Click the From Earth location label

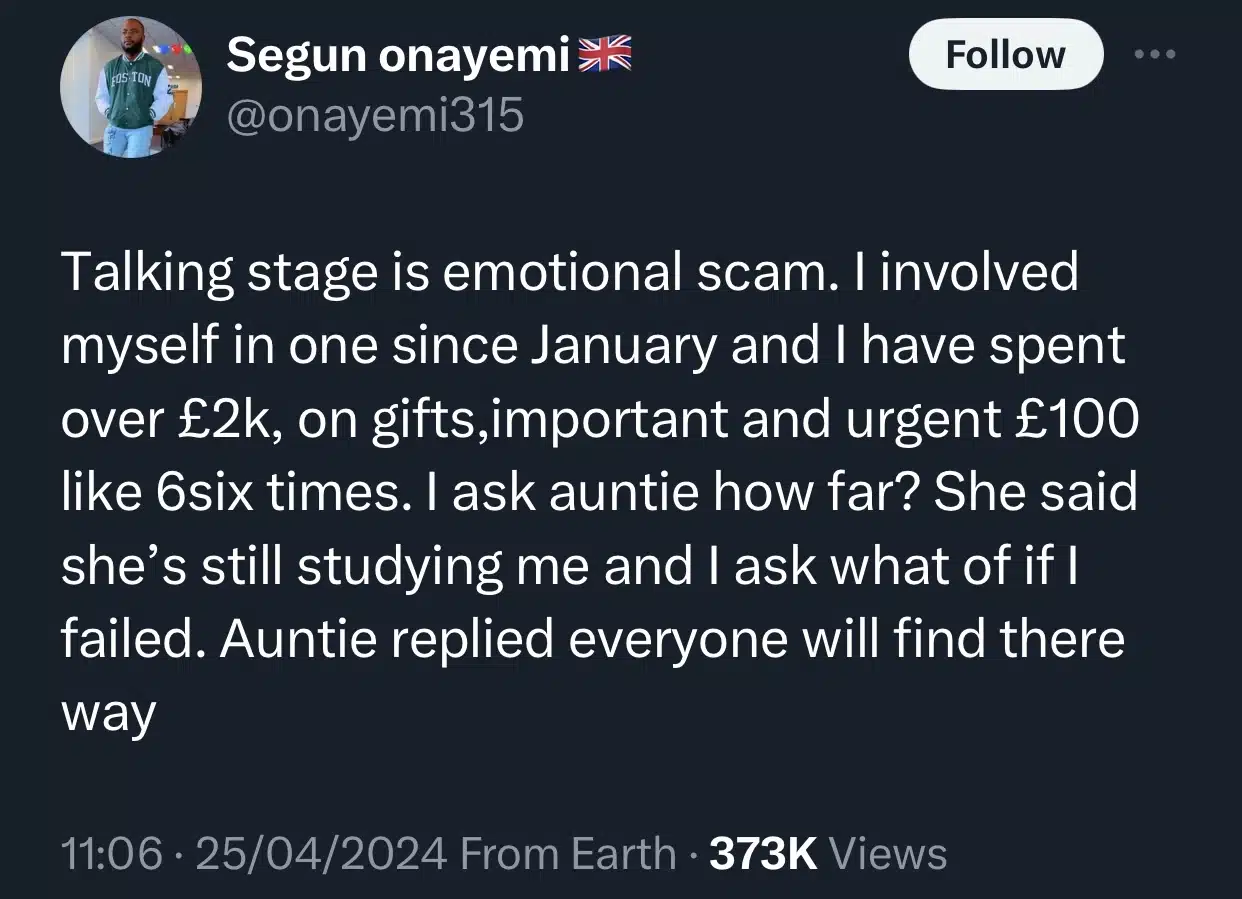click(574, 855)
